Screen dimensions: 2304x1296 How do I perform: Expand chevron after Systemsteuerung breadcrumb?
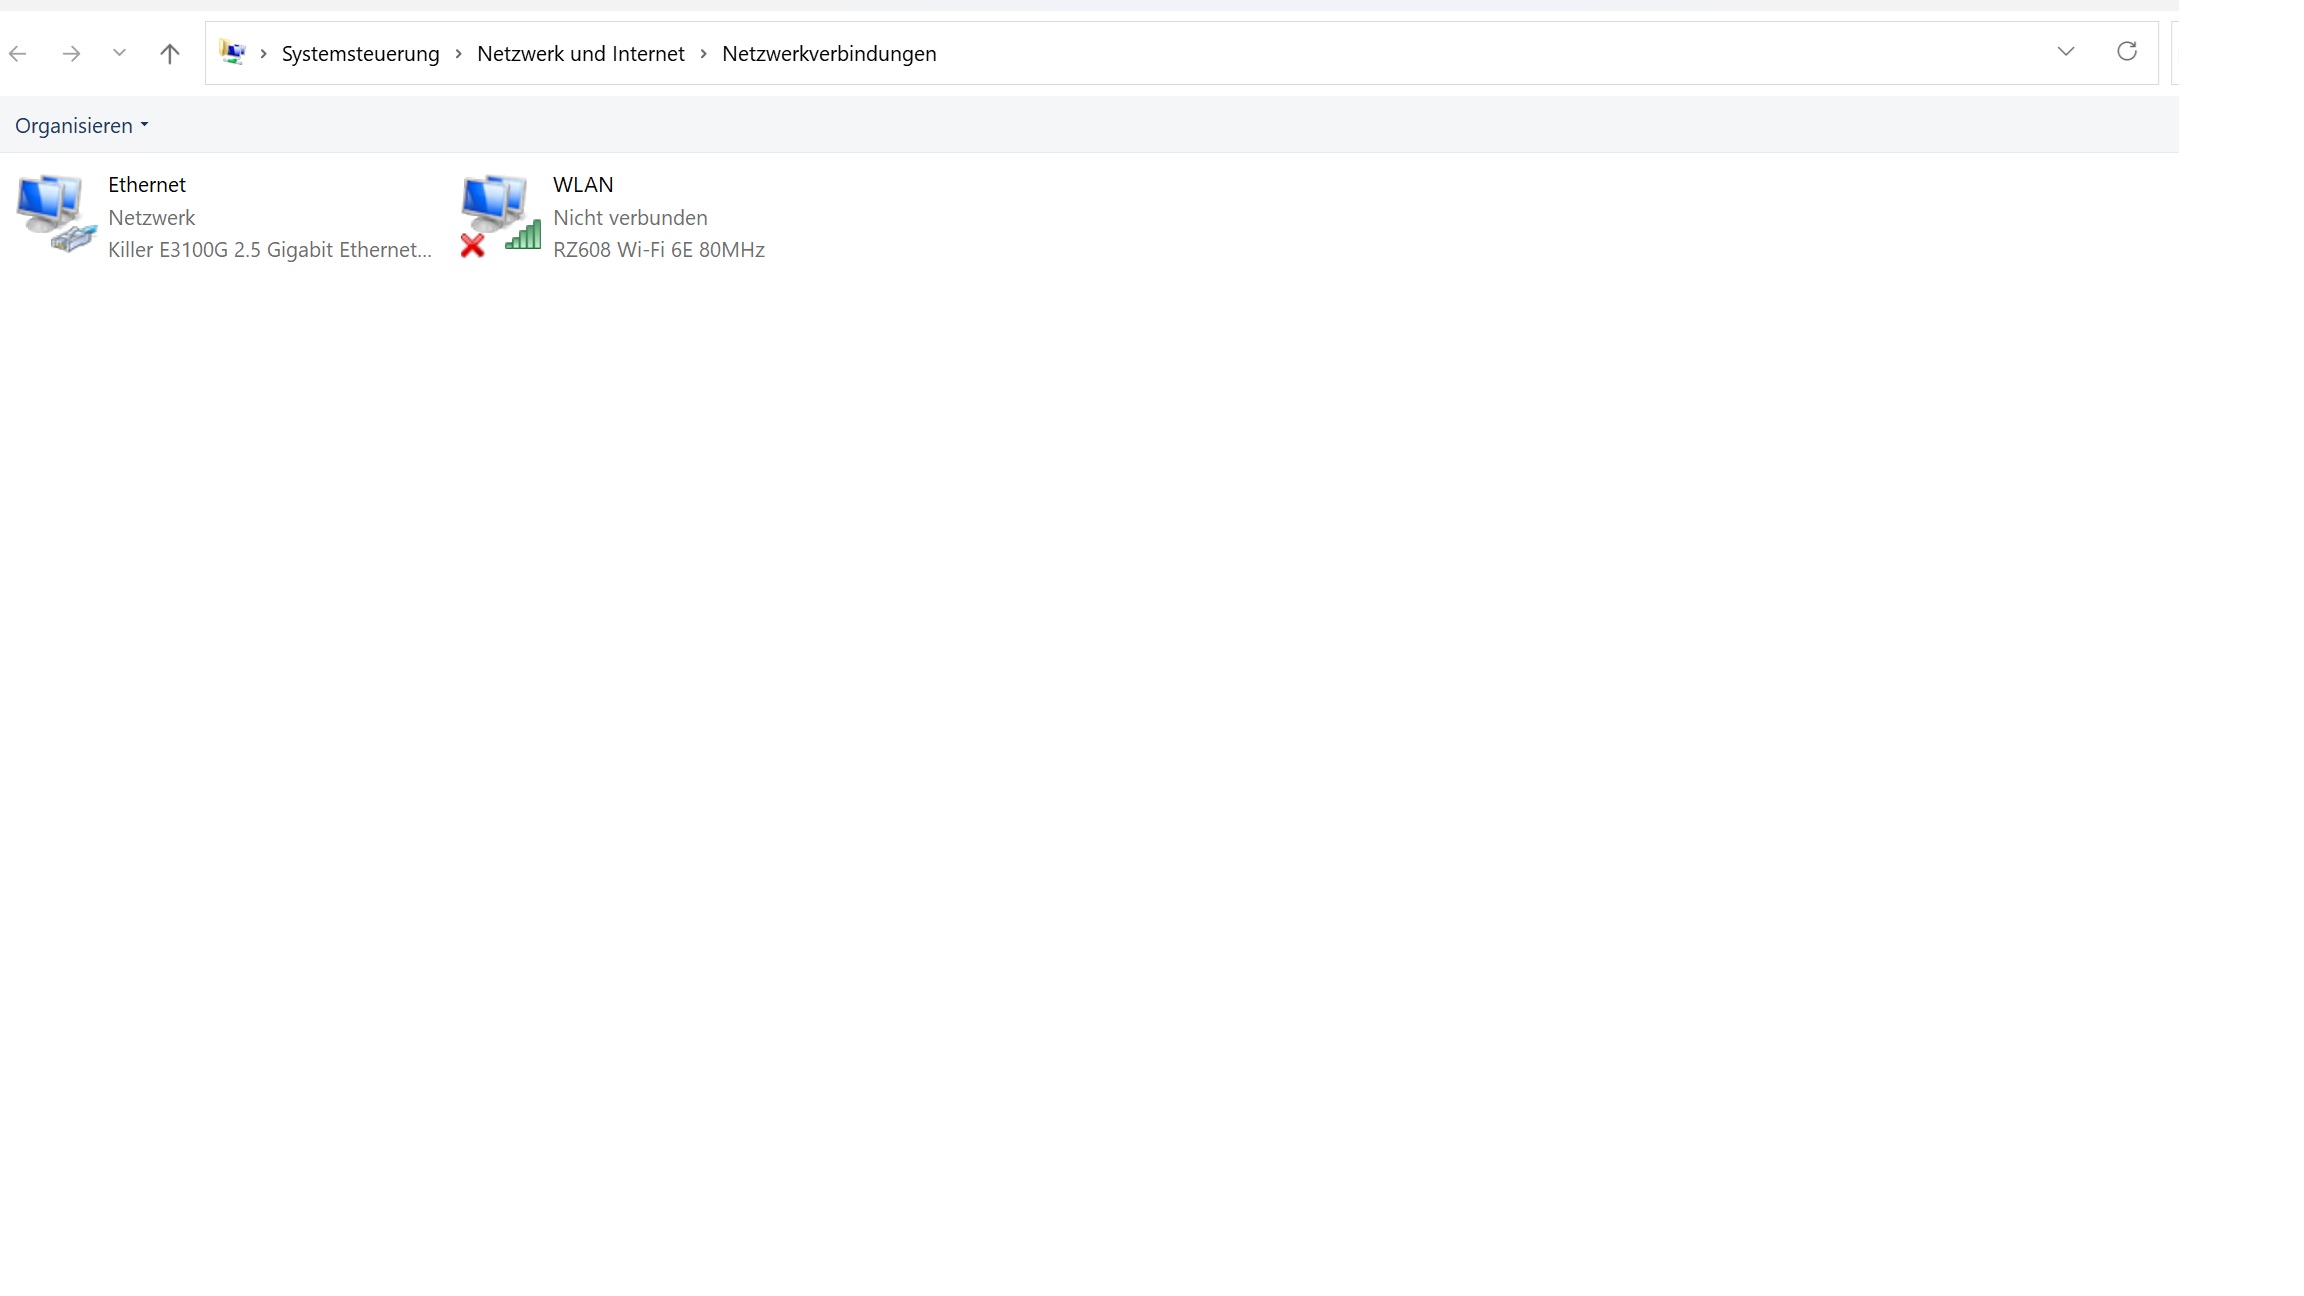[x=458, y=54]
